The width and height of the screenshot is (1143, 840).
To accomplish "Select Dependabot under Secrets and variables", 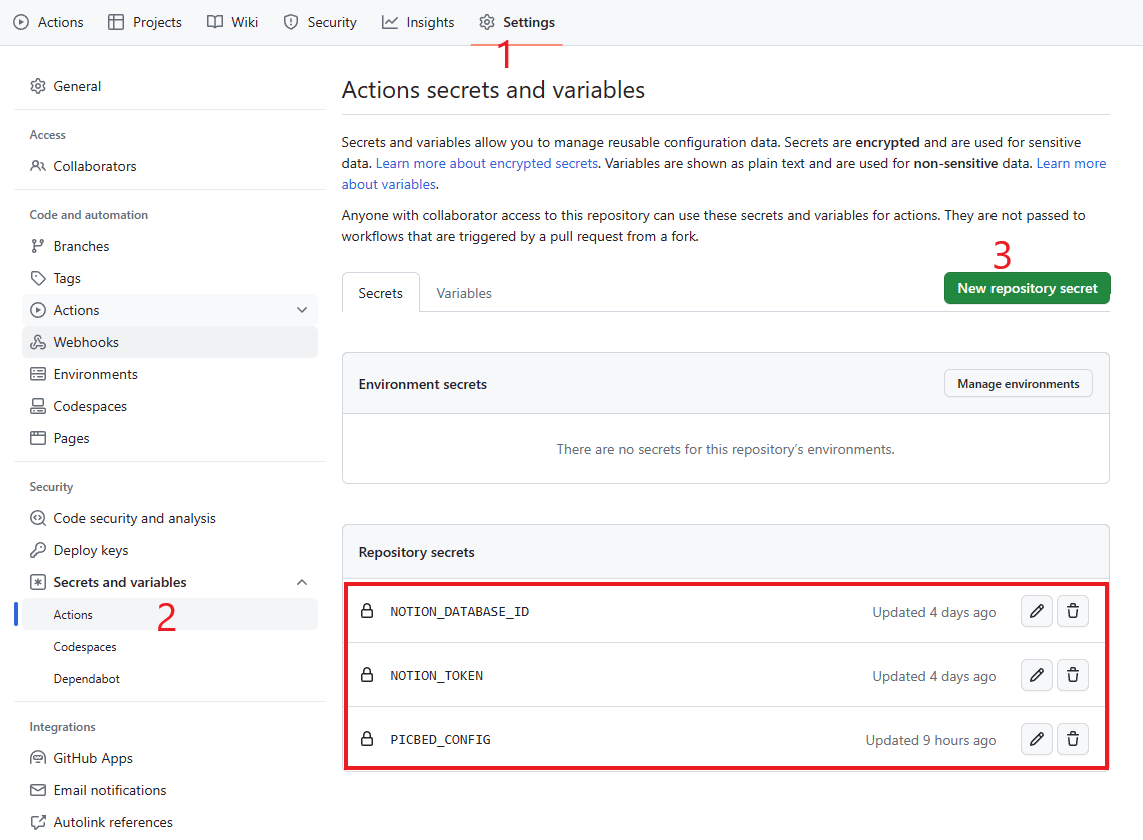I will click(x=170, y=679).
